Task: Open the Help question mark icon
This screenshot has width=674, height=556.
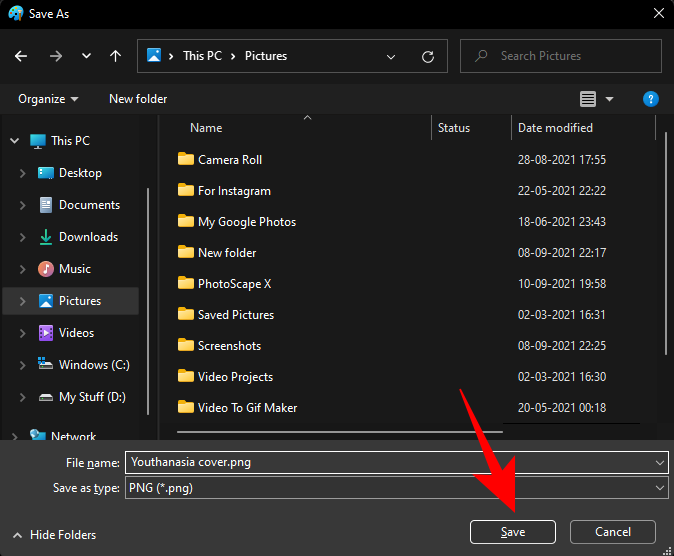Action: [650, 99]
